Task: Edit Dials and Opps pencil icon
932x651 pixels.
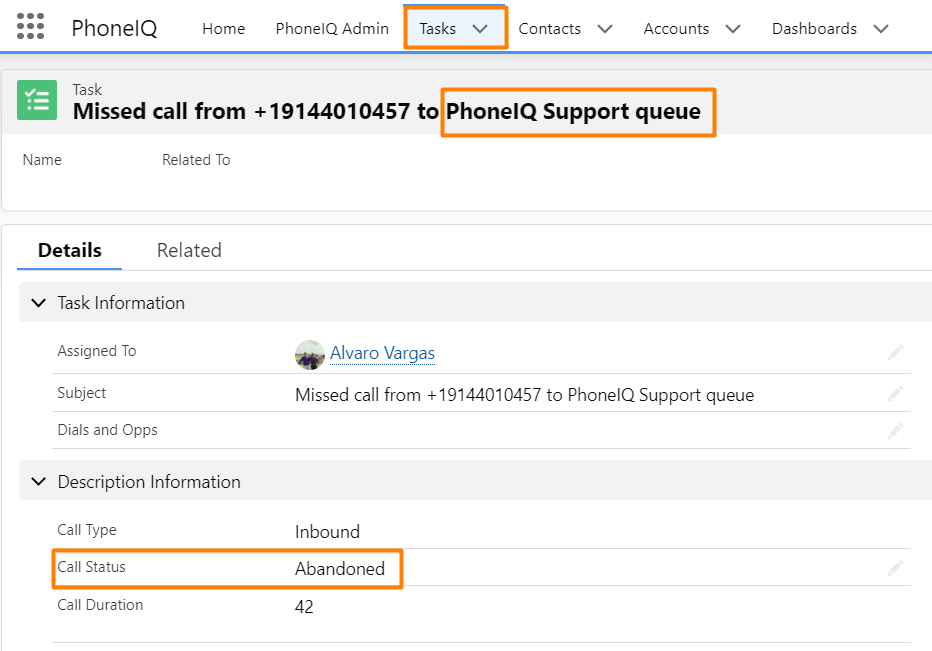Action: click(895, 430)
